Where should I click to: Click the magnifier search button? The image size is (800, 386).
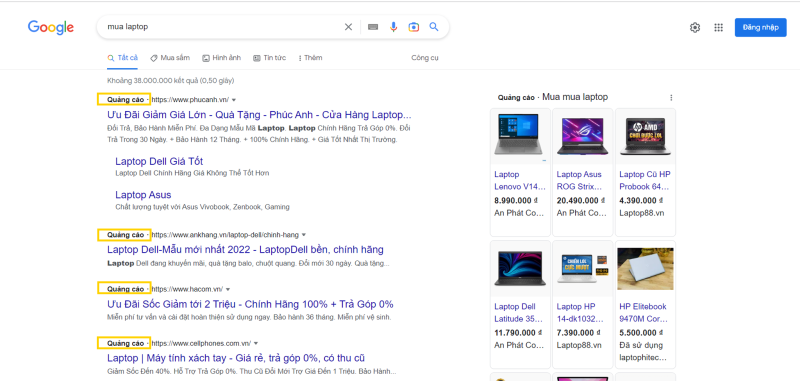(434, 27)
